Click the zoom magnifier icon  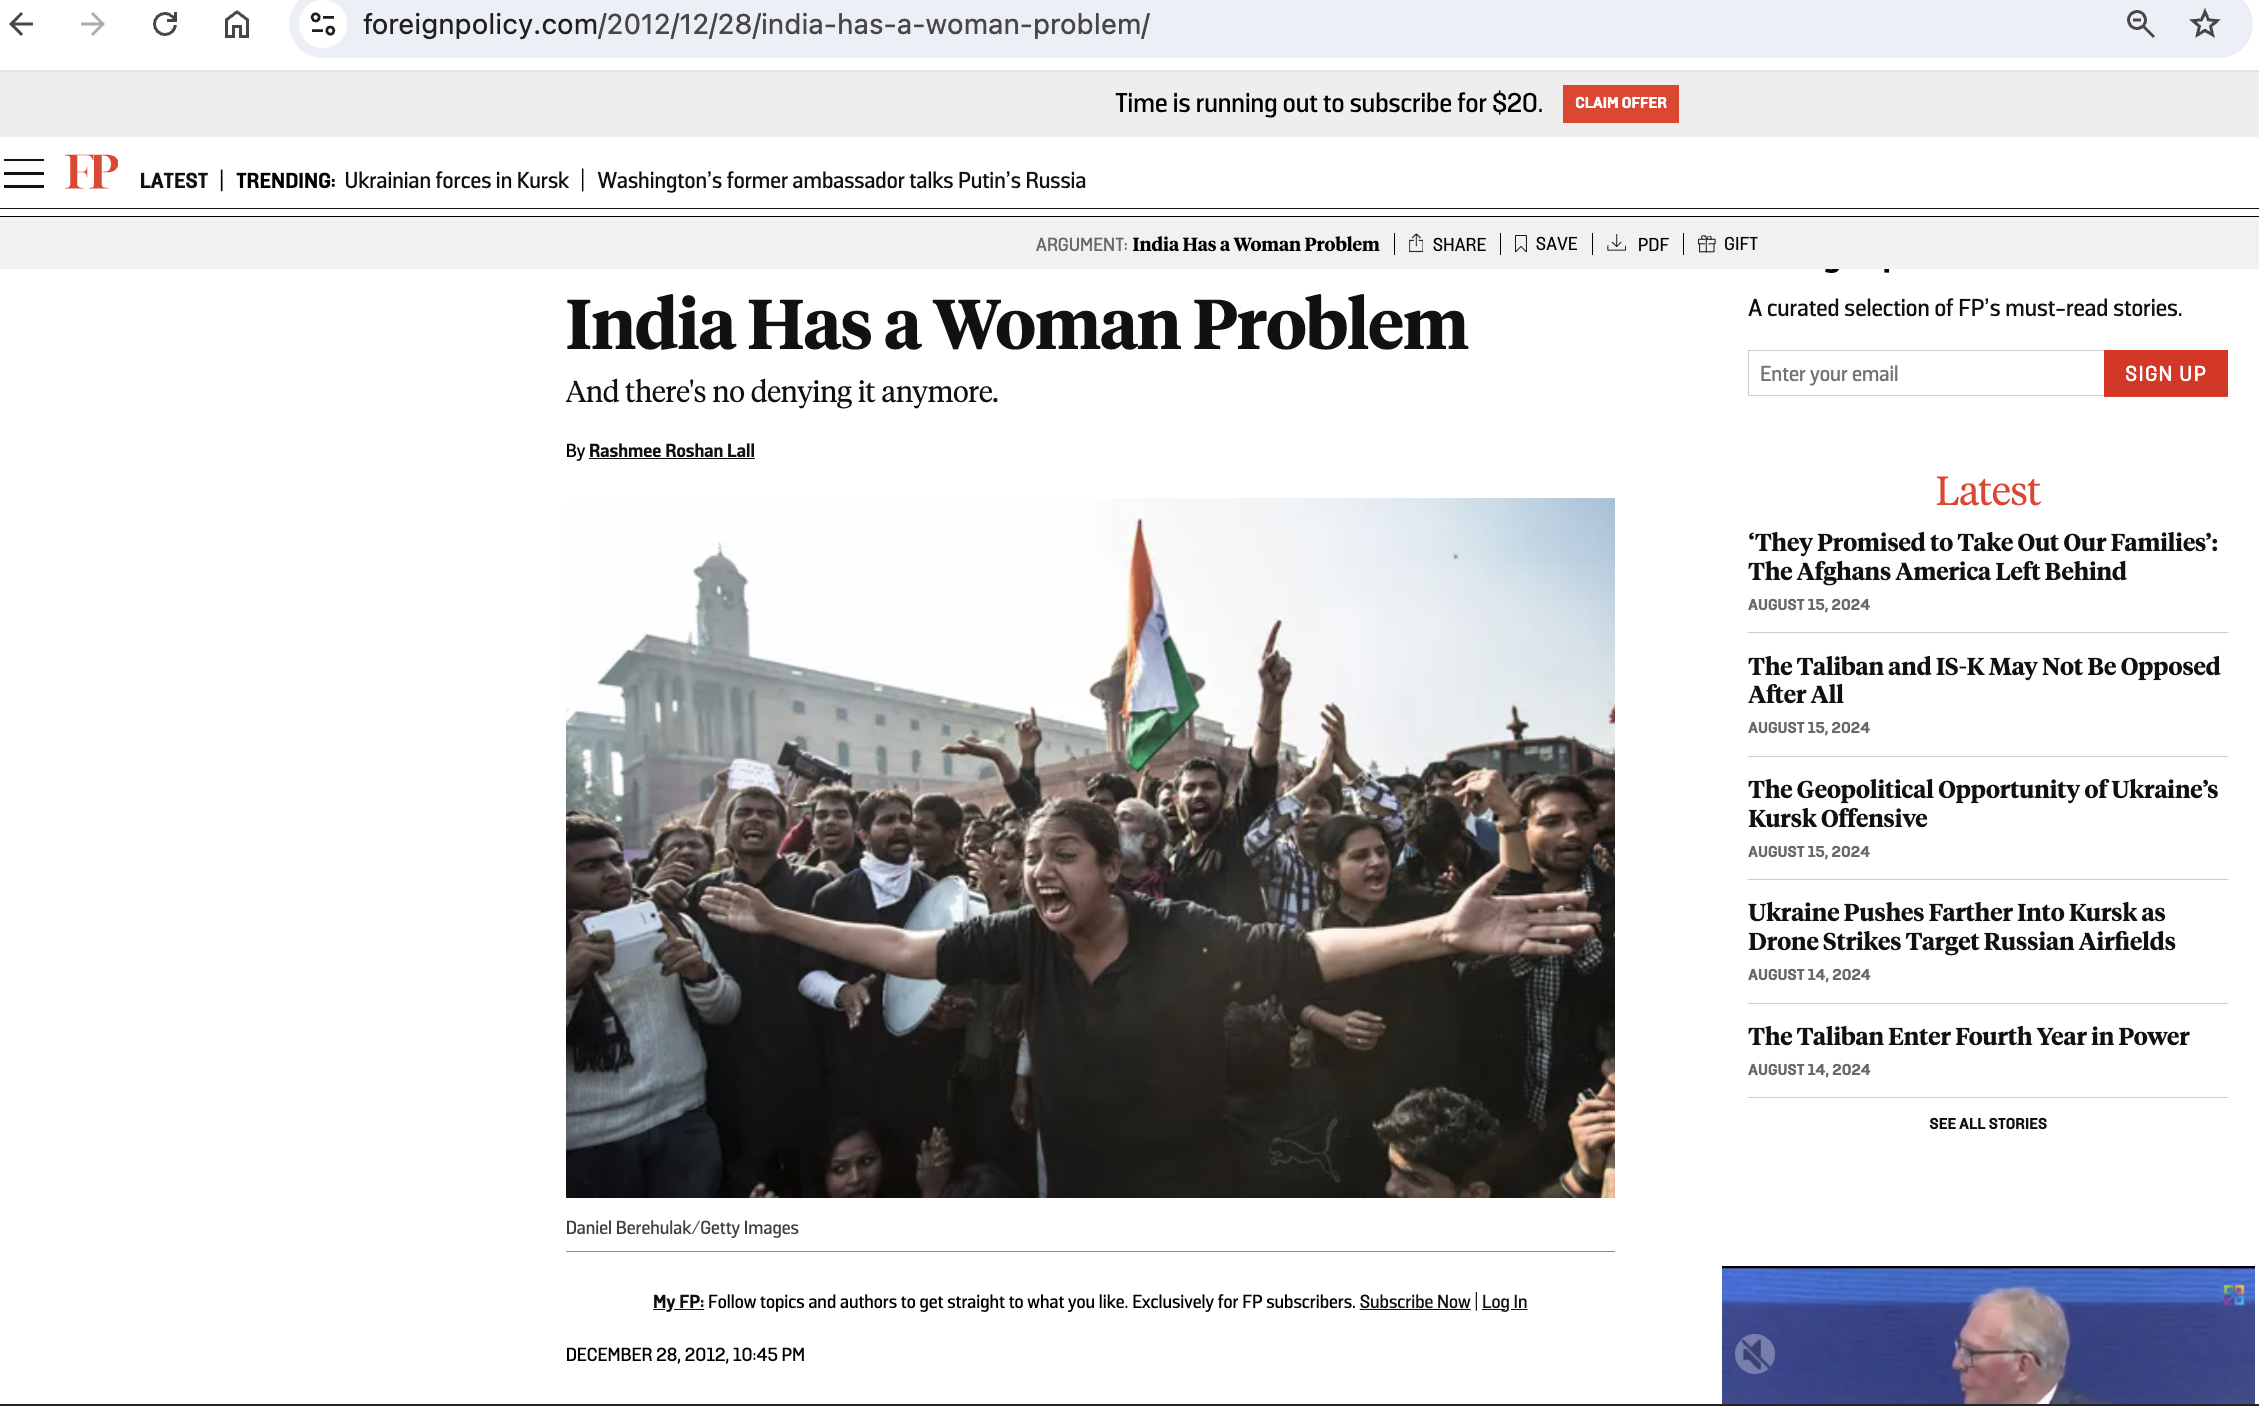pos(2139,24)
